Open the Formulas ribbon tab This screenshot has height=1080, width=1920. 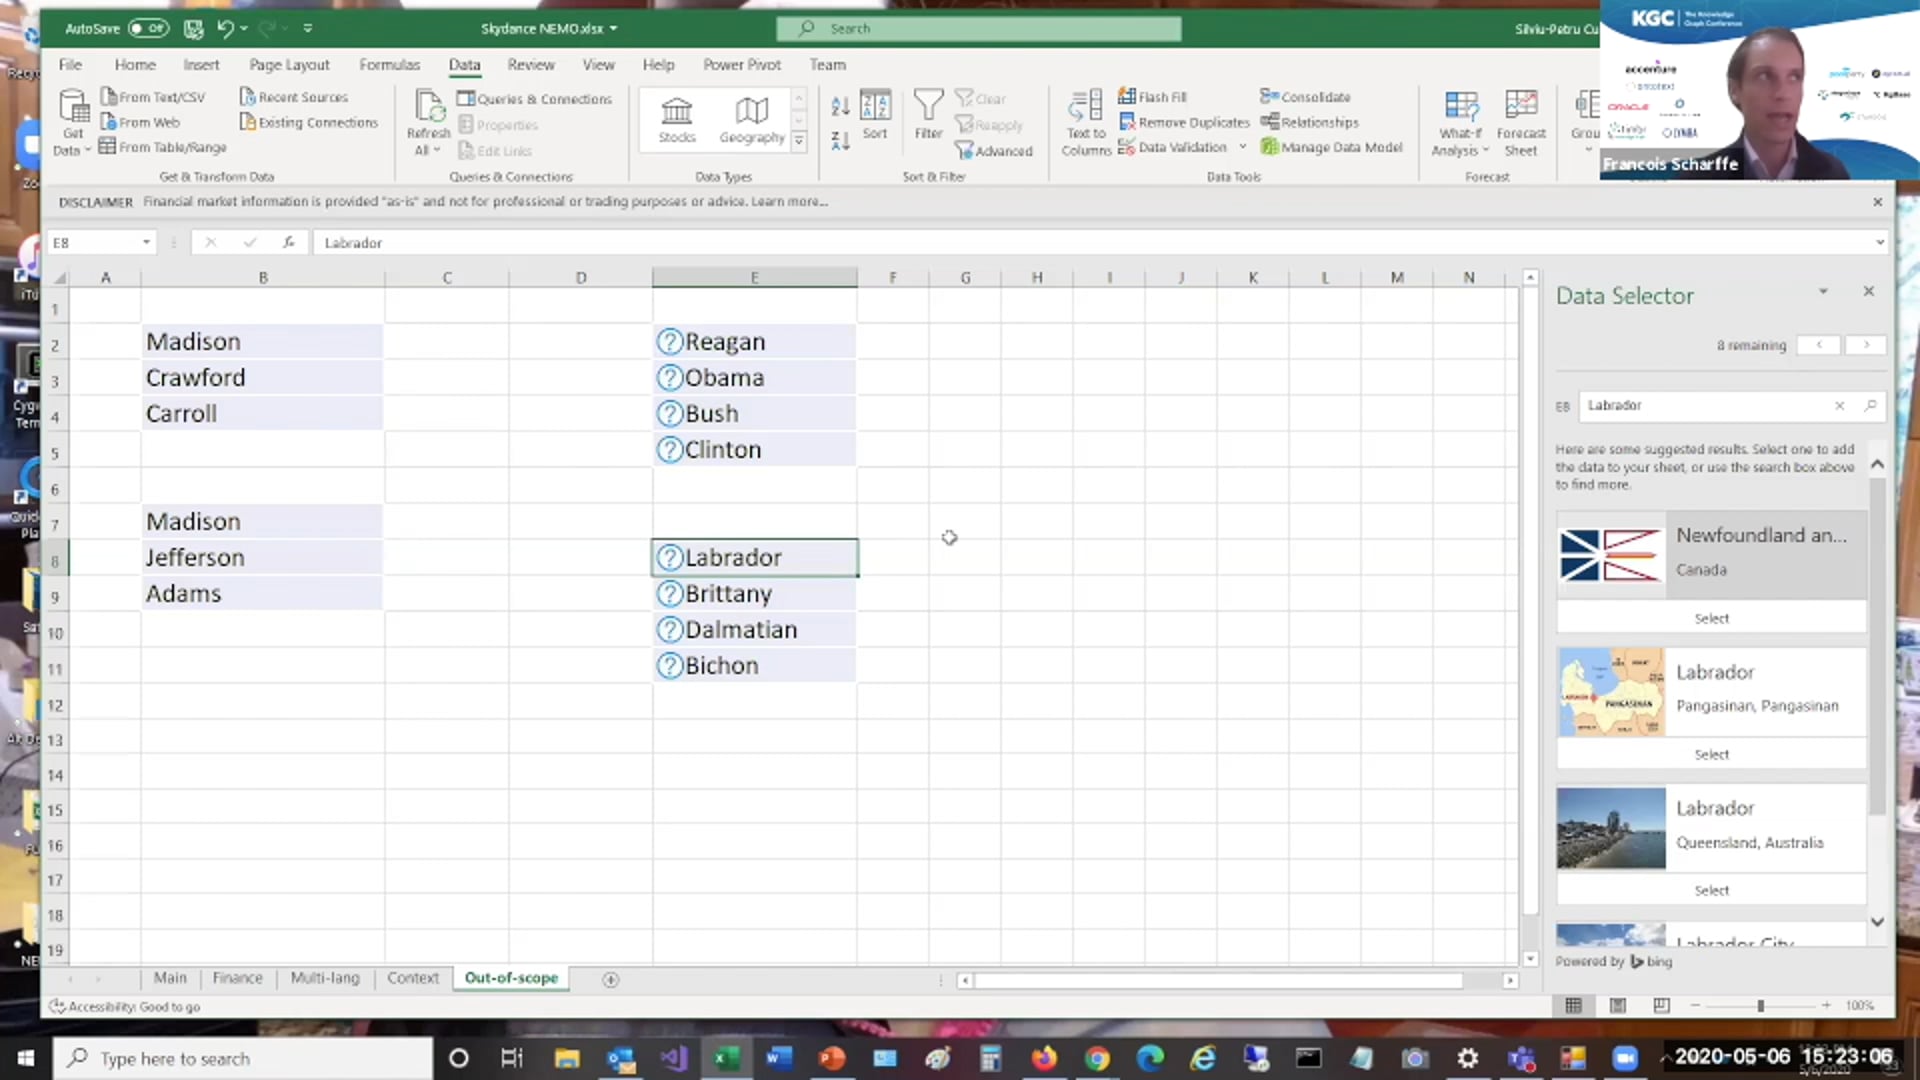[x=389, y=64]
